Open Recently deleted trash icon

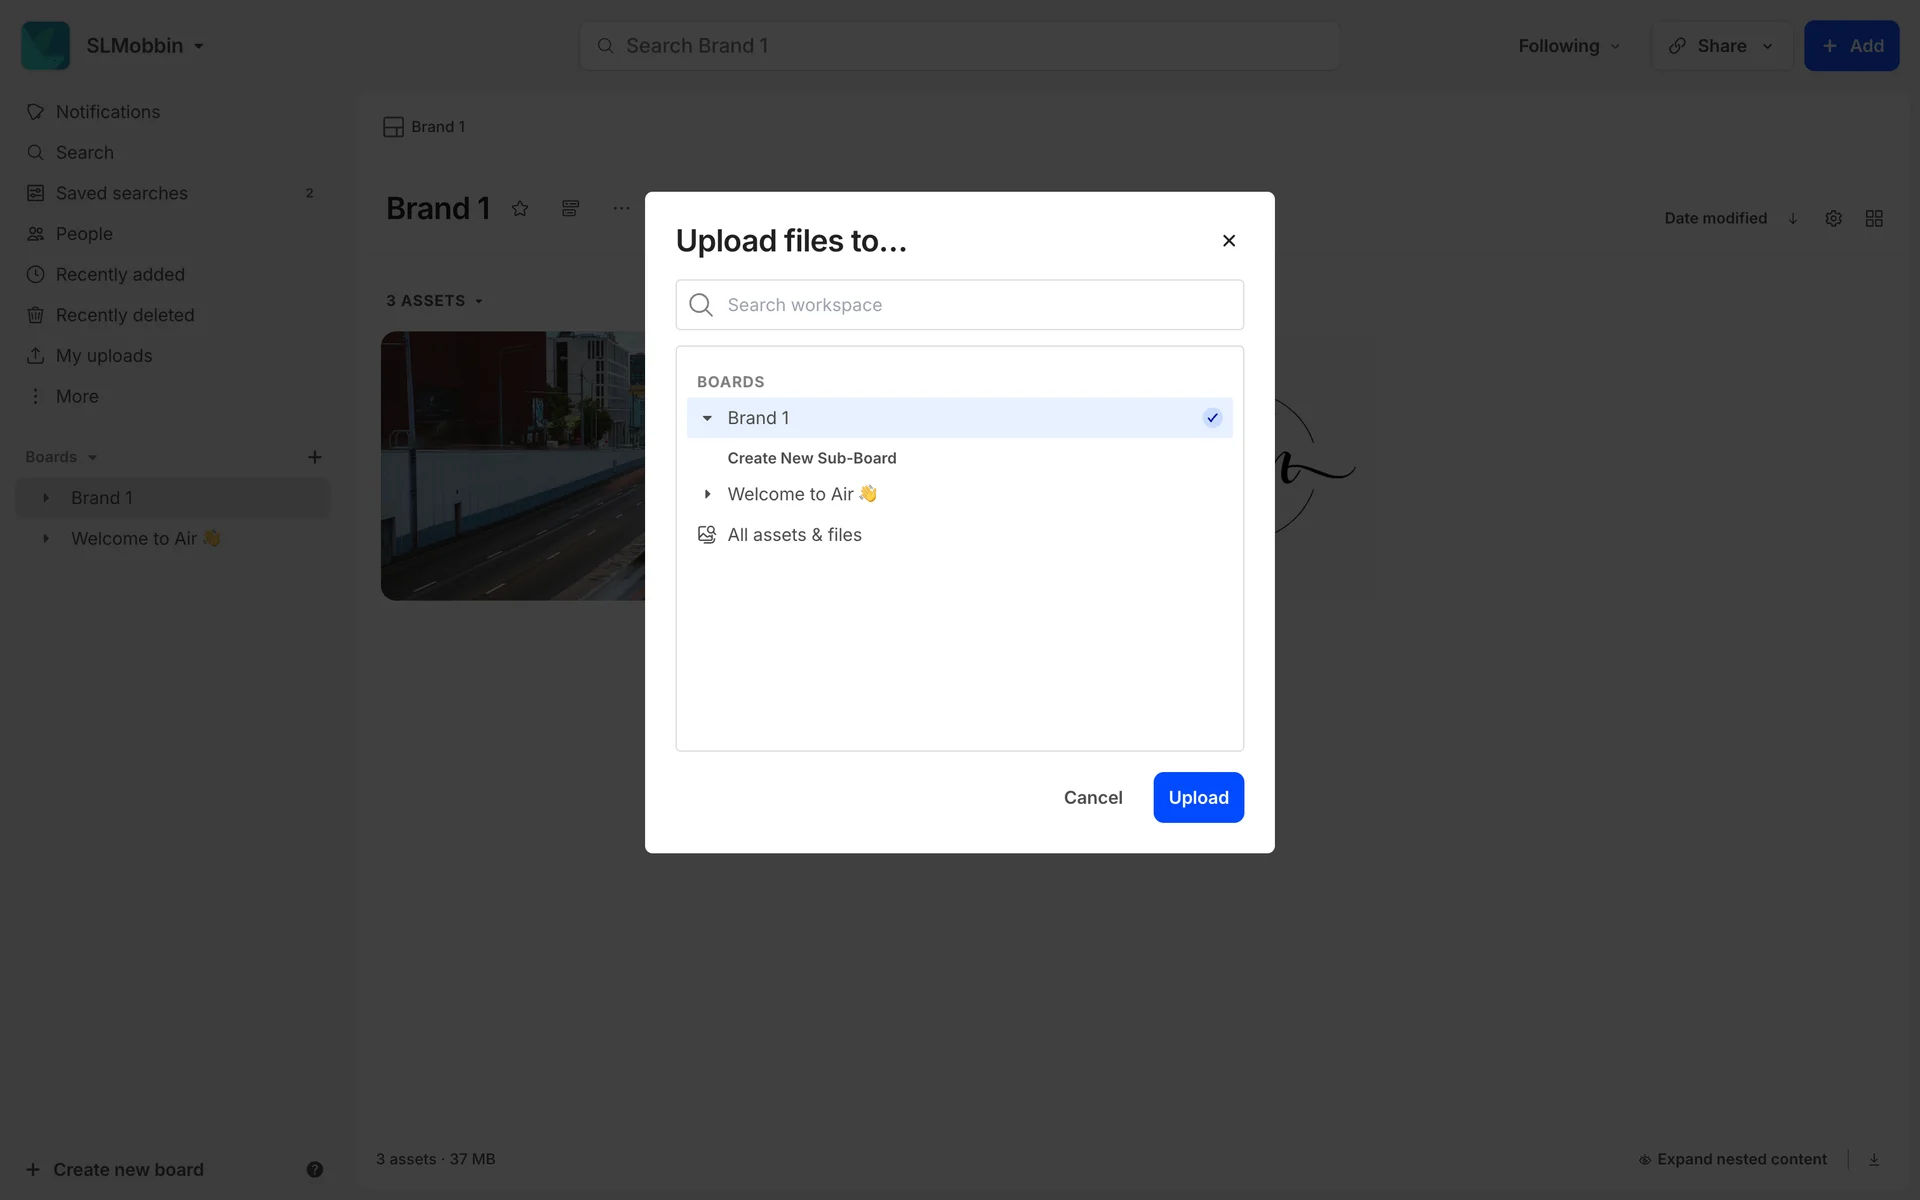[36, 315]
